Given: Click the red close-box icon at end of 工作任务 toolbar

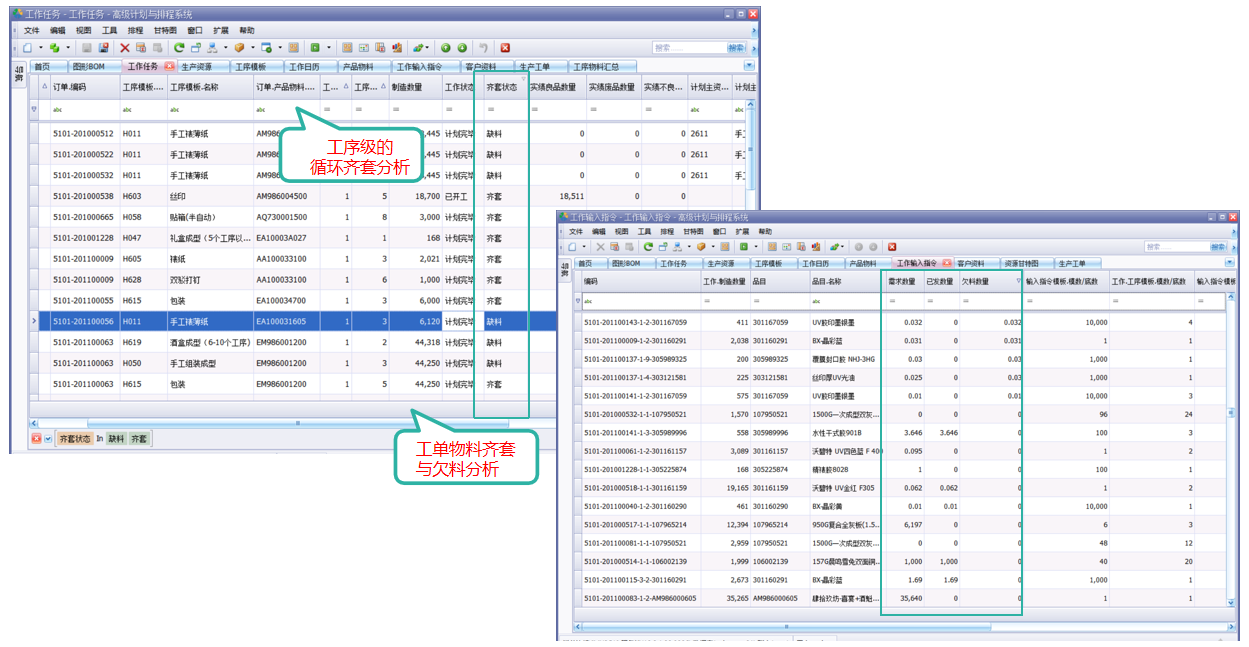Looking at the screenshot, I should [505, 48].
